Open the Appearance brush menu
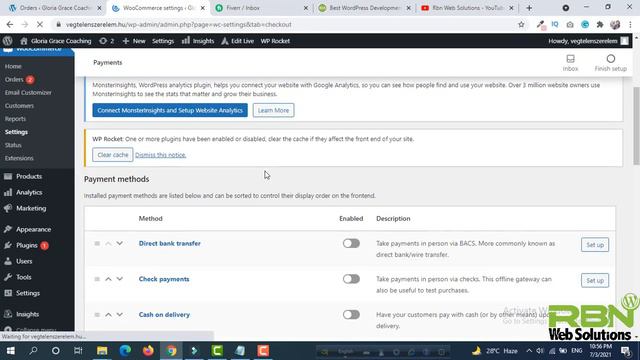Viewport: 640px width, 360px height. pyautogui.click(x=8, y=229)
